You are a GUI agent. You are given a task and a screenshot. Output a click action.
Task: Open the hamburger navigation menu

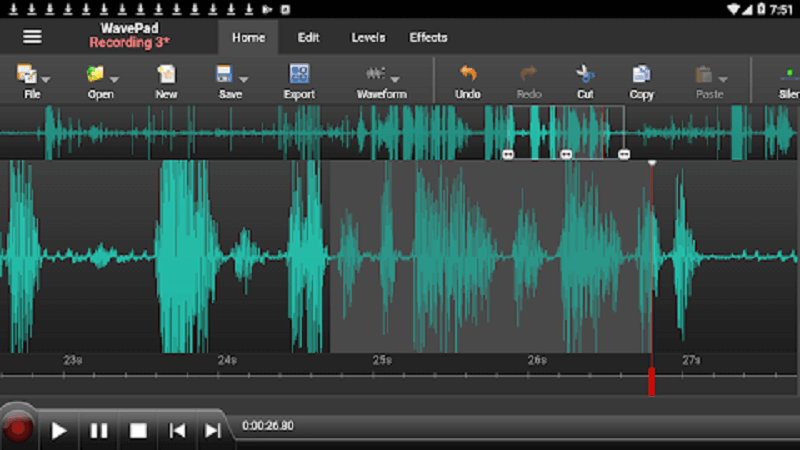click(x=32, y=37)
